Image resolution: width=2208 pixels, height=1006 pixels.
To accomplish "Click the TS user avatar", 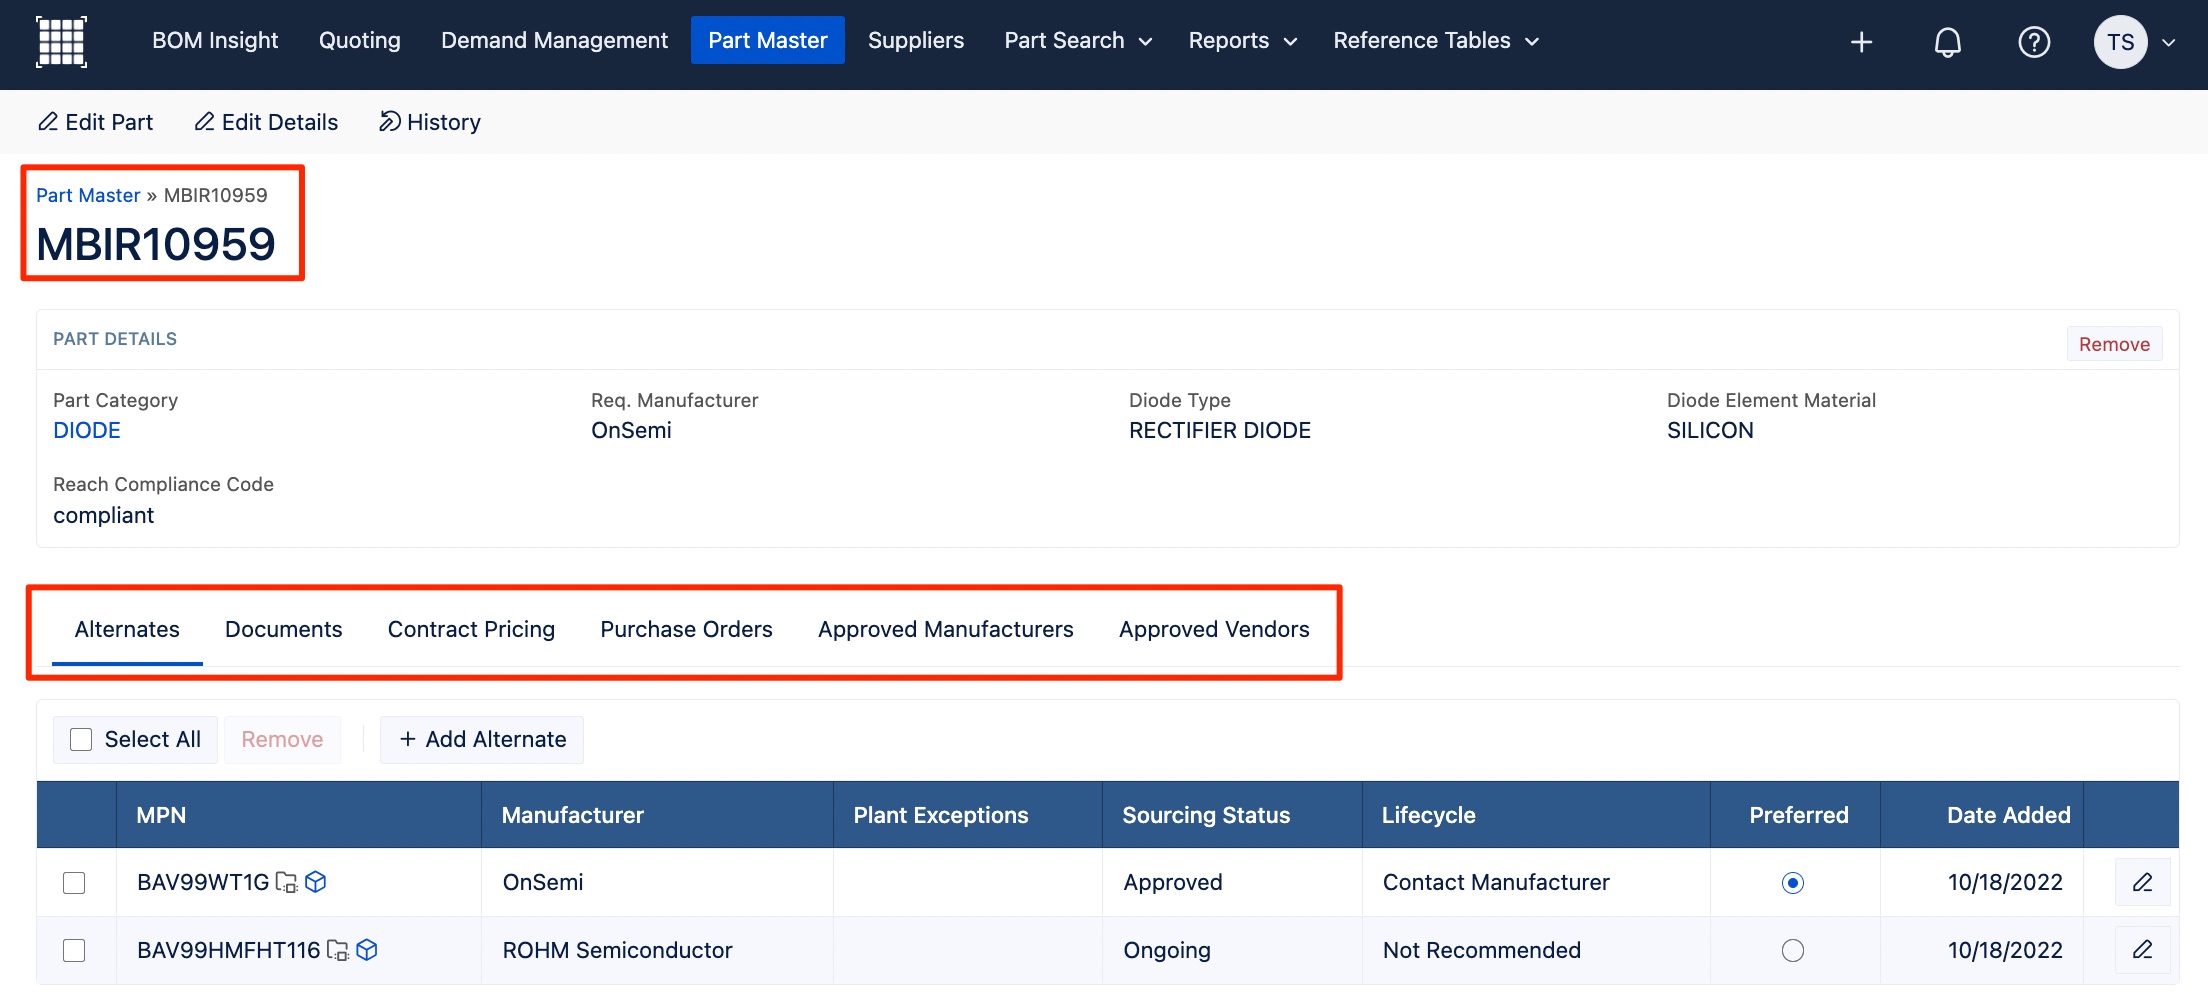I will (x=2120, y=42).
